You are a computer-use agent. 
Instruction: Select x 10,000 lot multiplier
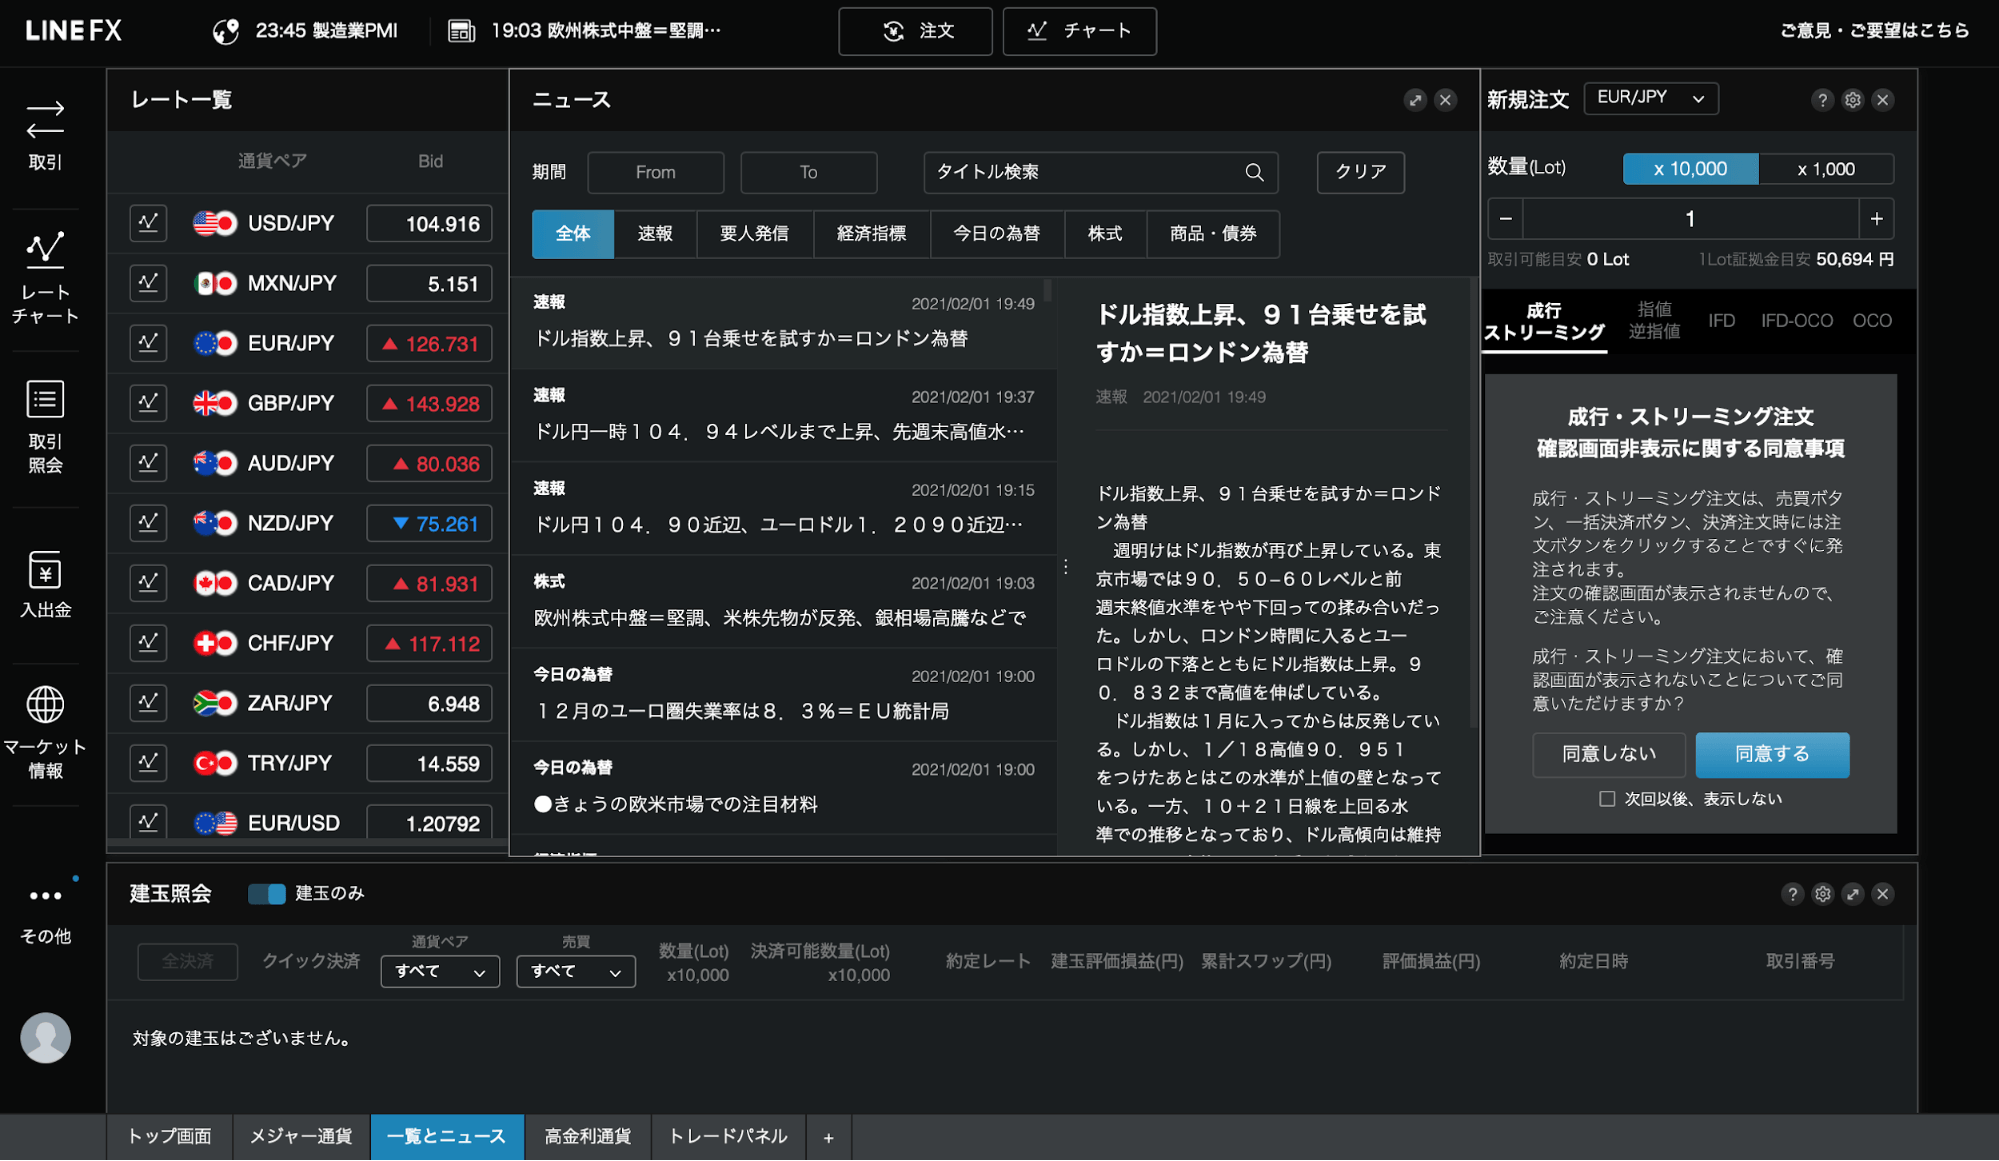coord(1690,169)
